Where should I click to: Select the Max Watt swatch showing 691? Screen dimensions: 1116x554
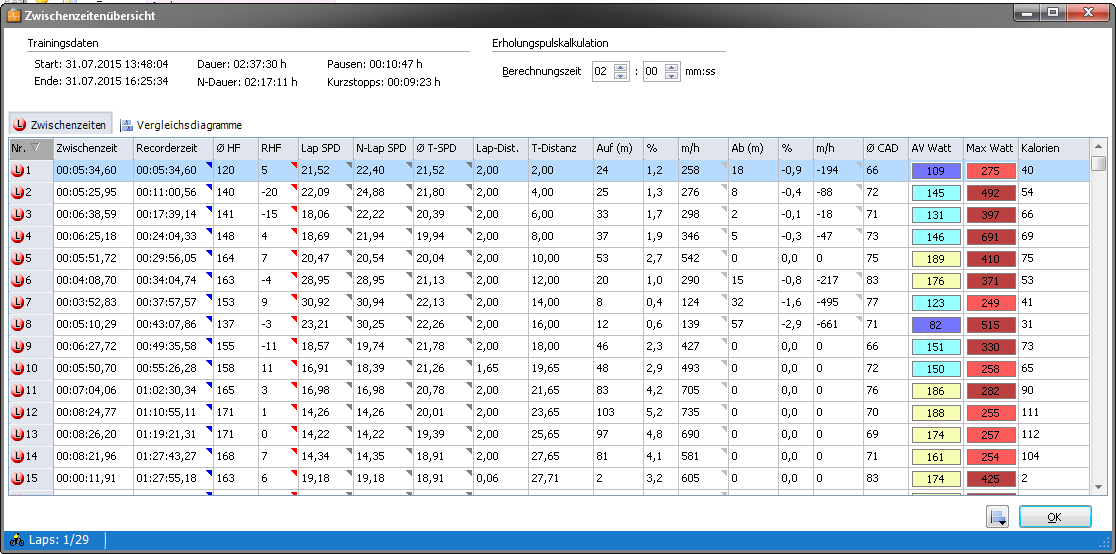tap(991, 237)
